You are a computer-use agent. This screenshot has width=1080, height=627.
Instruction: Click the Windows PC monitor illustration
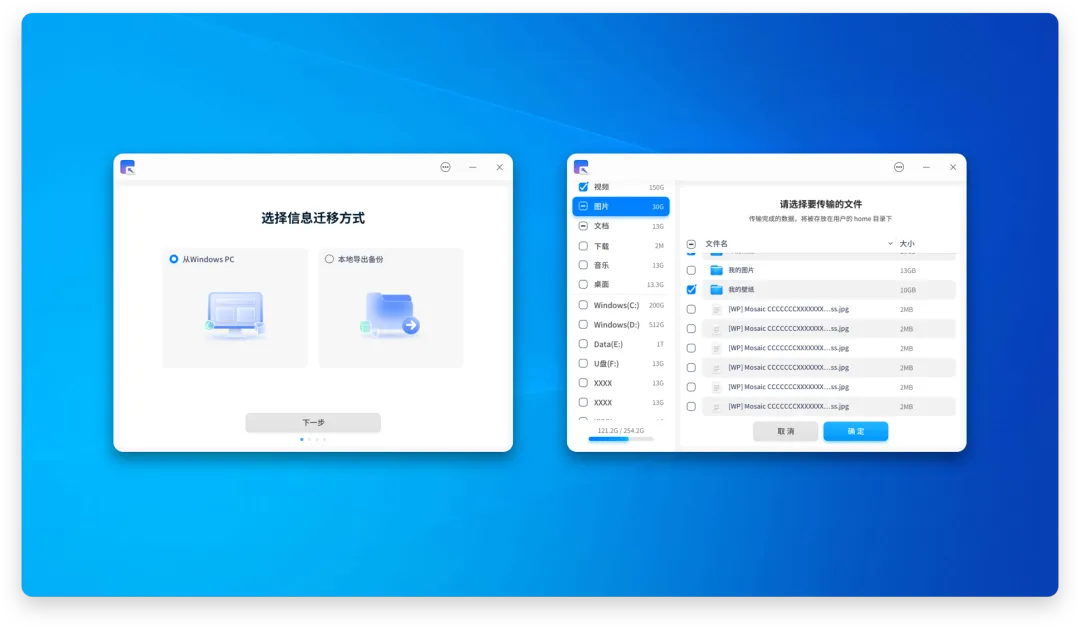click(235, 315)
